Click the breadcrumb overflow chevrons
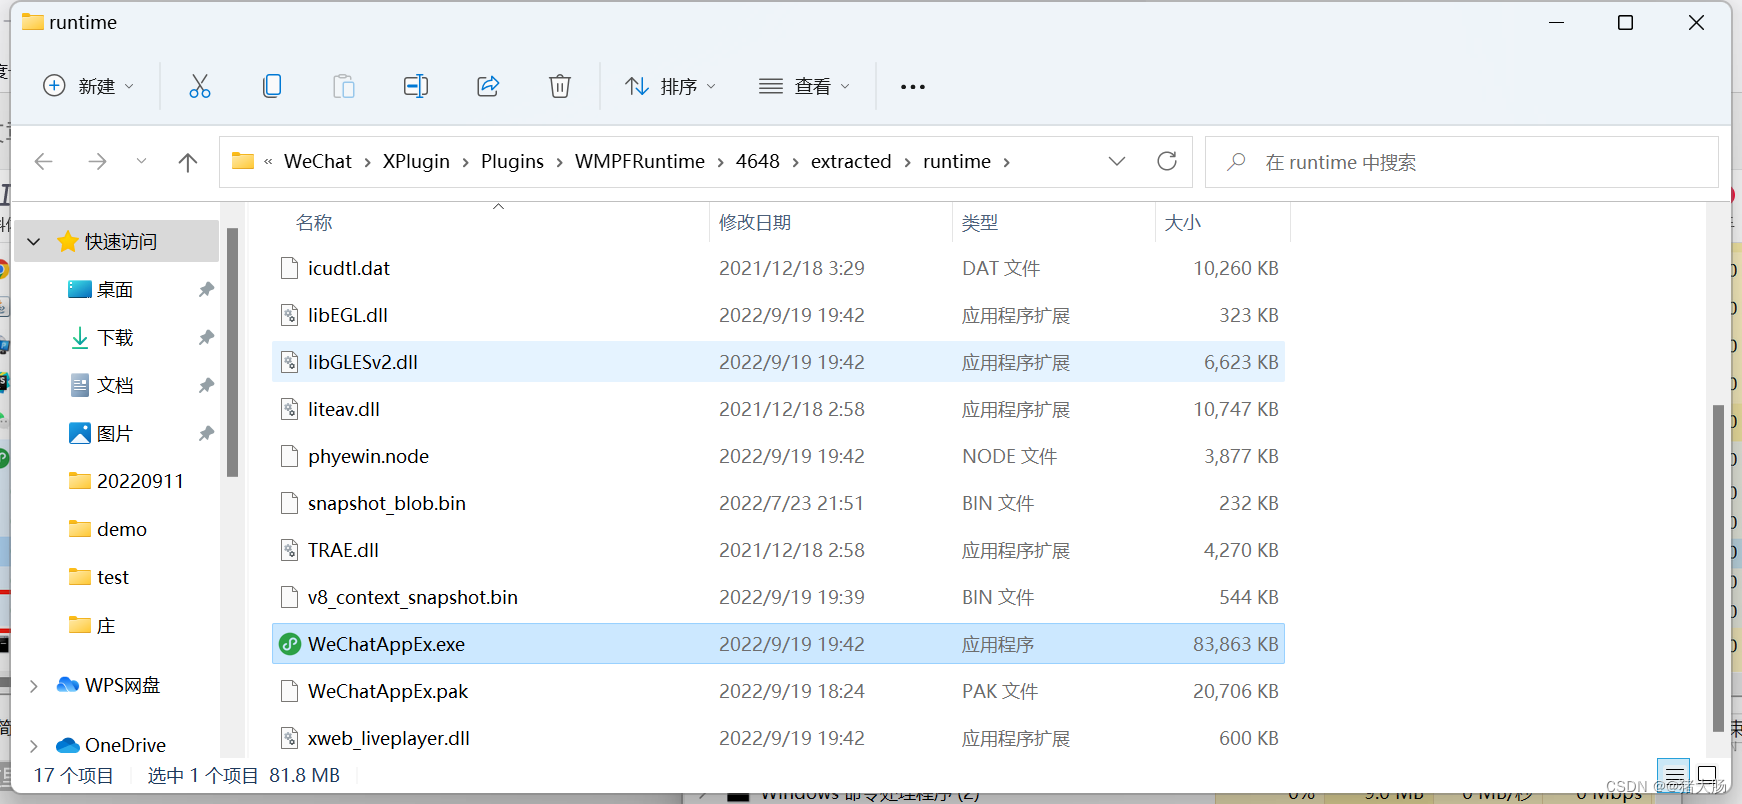1742x804 pixels. point(268,162)
